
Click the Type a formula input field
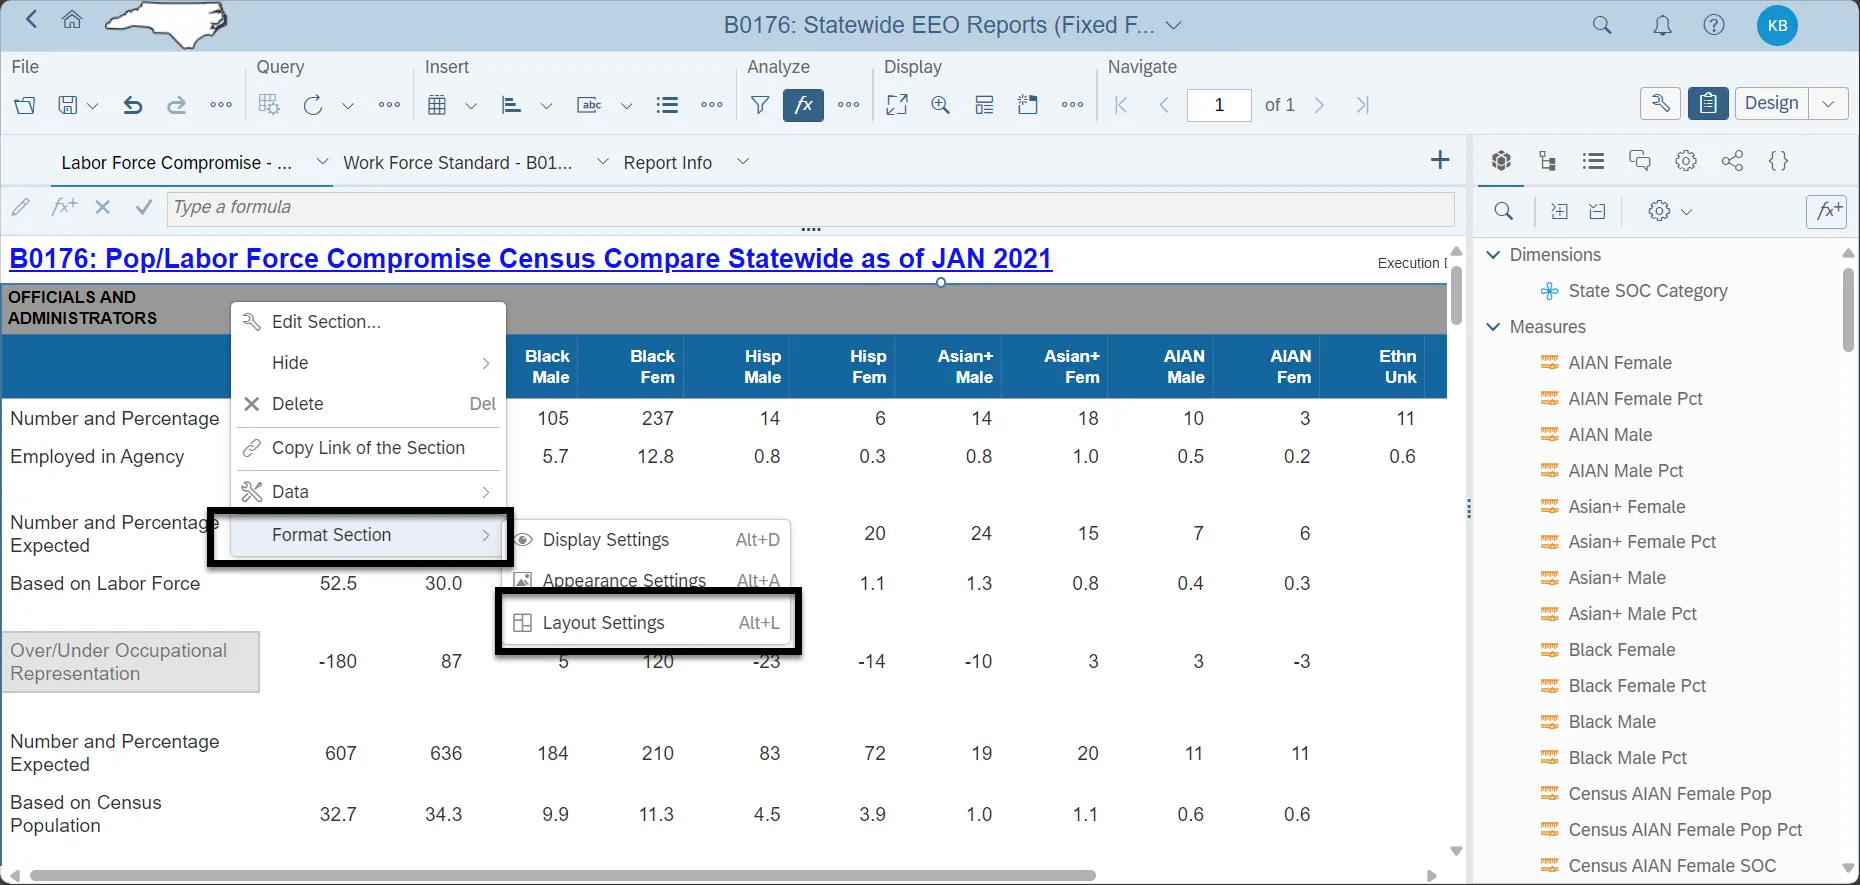click(810, 208)
